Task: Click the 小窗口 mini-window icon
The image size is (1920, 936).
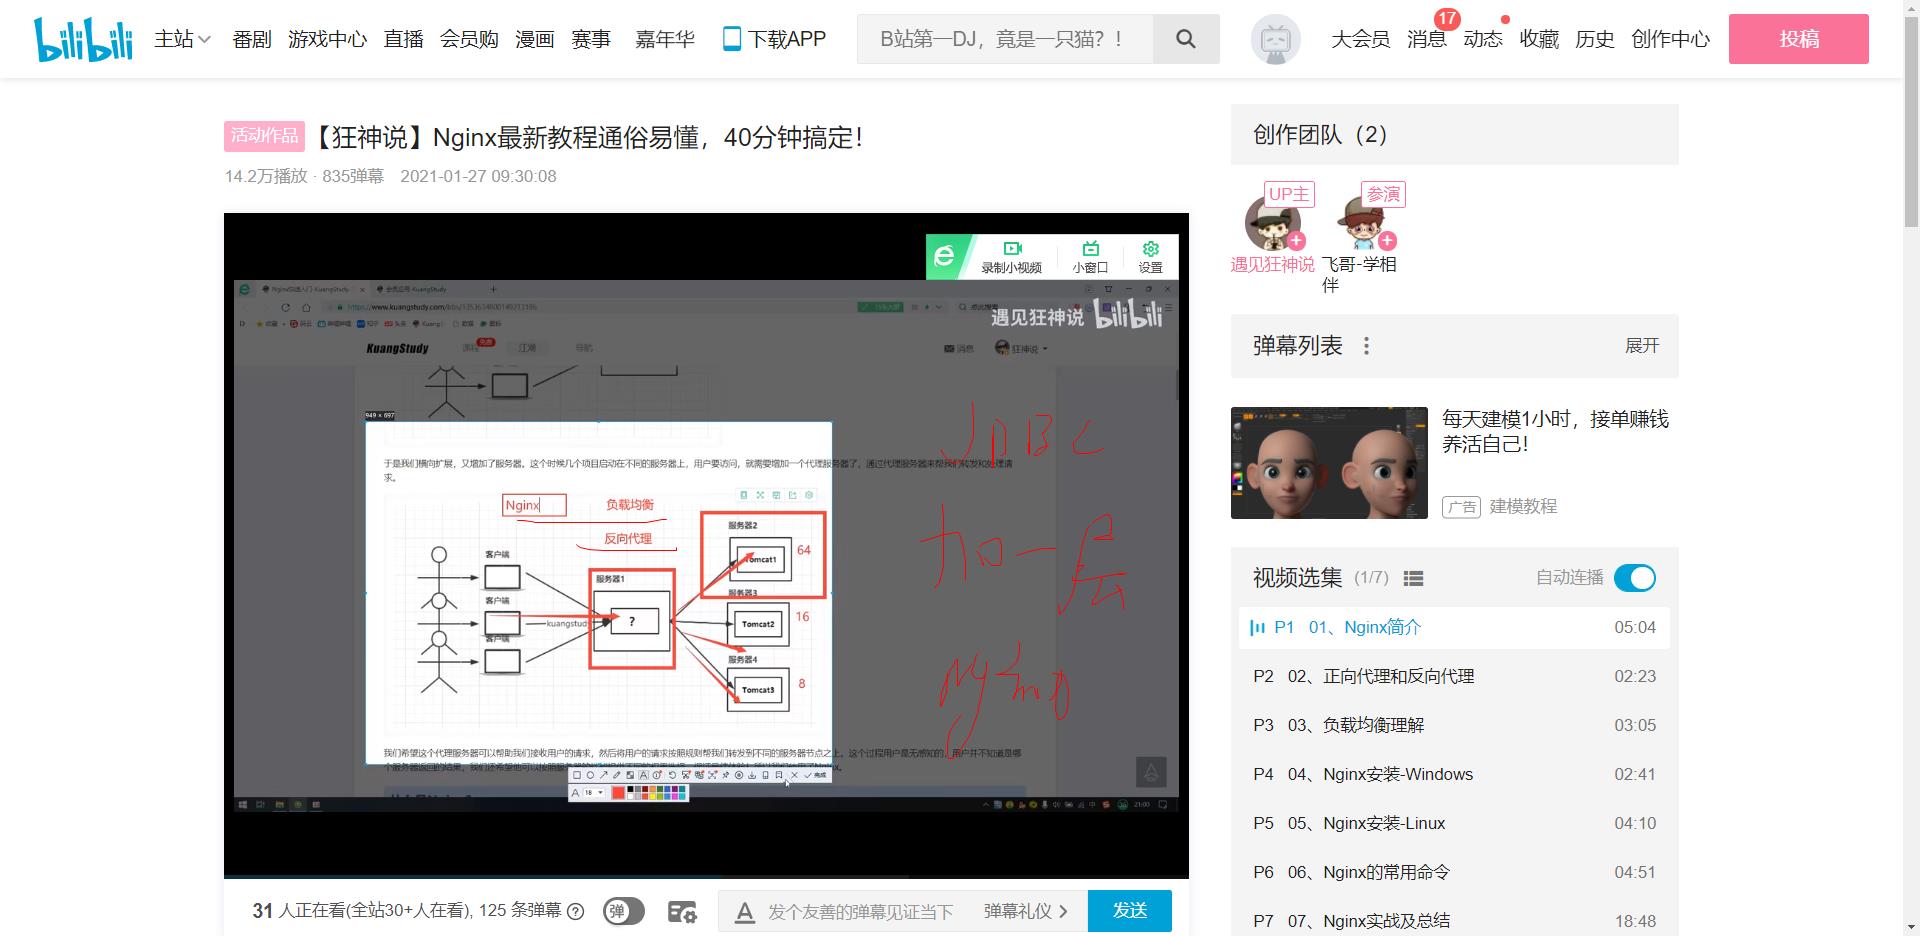Action: pyautogui.click(x=1090, y=248)
